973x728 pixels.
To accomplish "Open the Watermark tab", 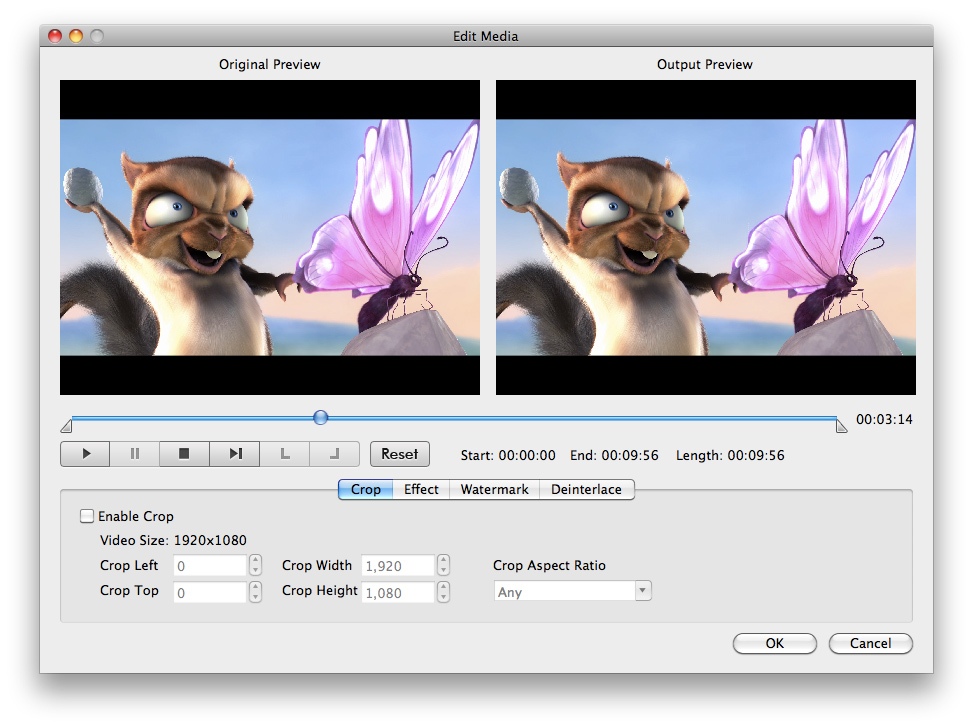I will coord(494,490).
